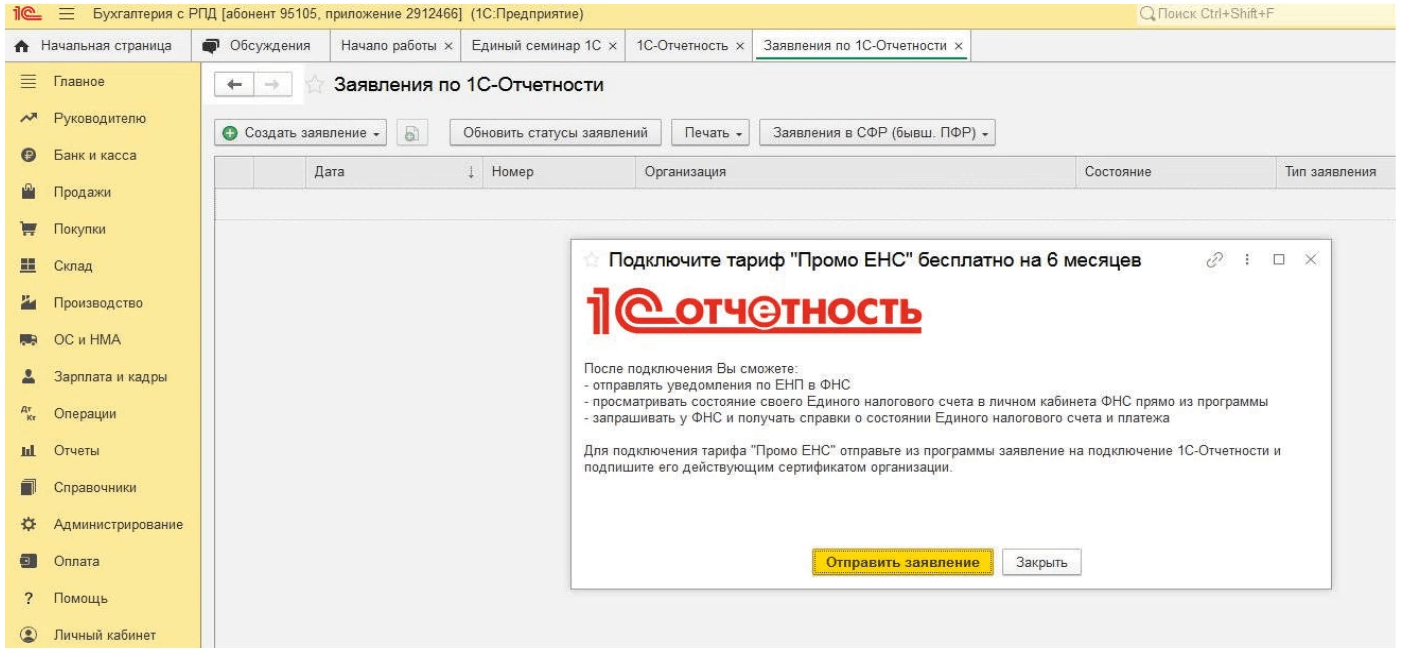The image size is (1402, 654).
Task: Sort by Состояние column header
Action: tap(1176, 172)
